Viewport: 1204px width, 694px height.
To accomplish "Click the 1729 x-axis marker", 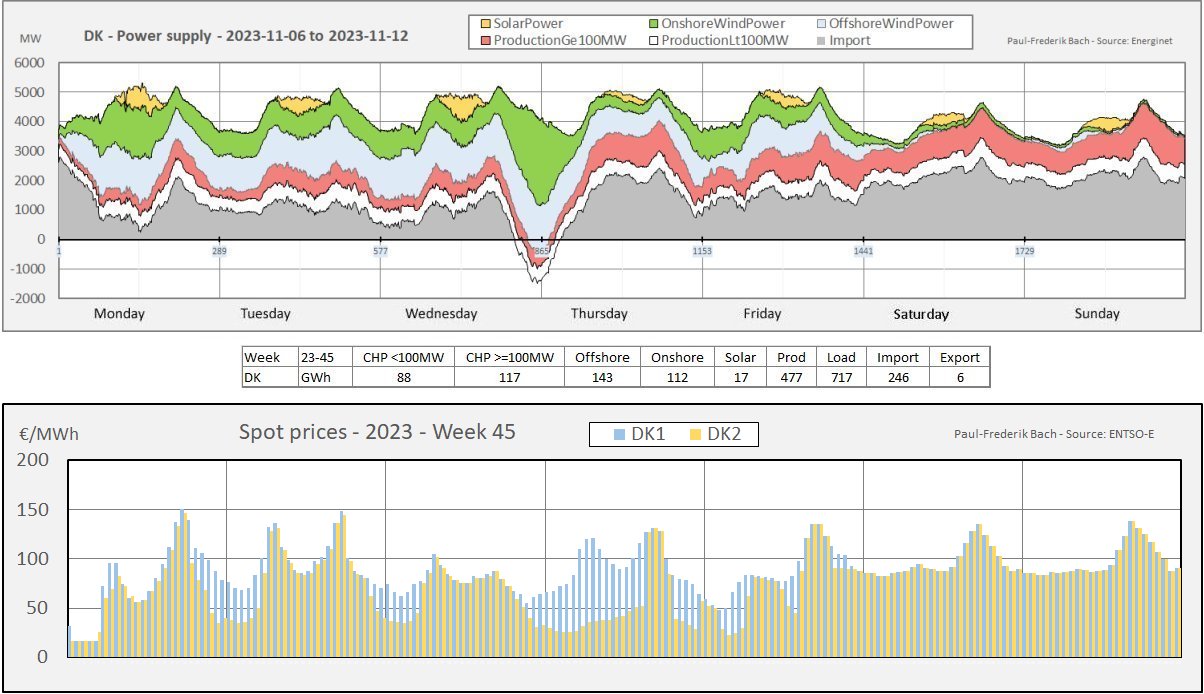I will pyautogui.click(x=1024, y=251).
